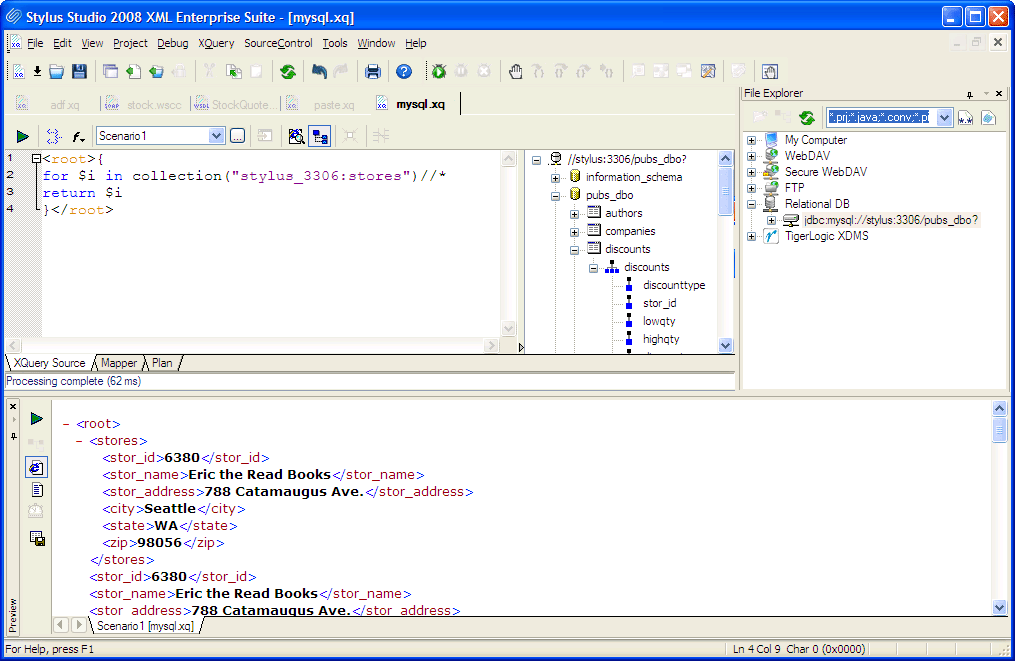Pin the File Explorer panel

click(970, 94)
